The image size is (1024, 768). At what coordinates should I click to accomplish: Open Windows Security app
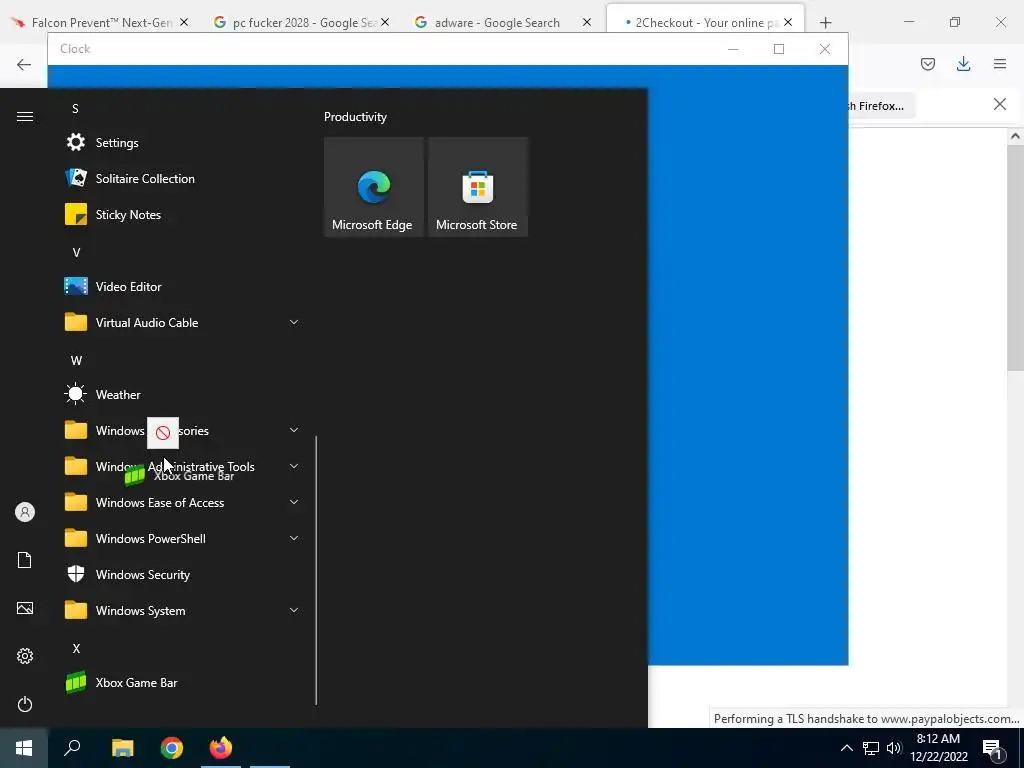[183, 575]
